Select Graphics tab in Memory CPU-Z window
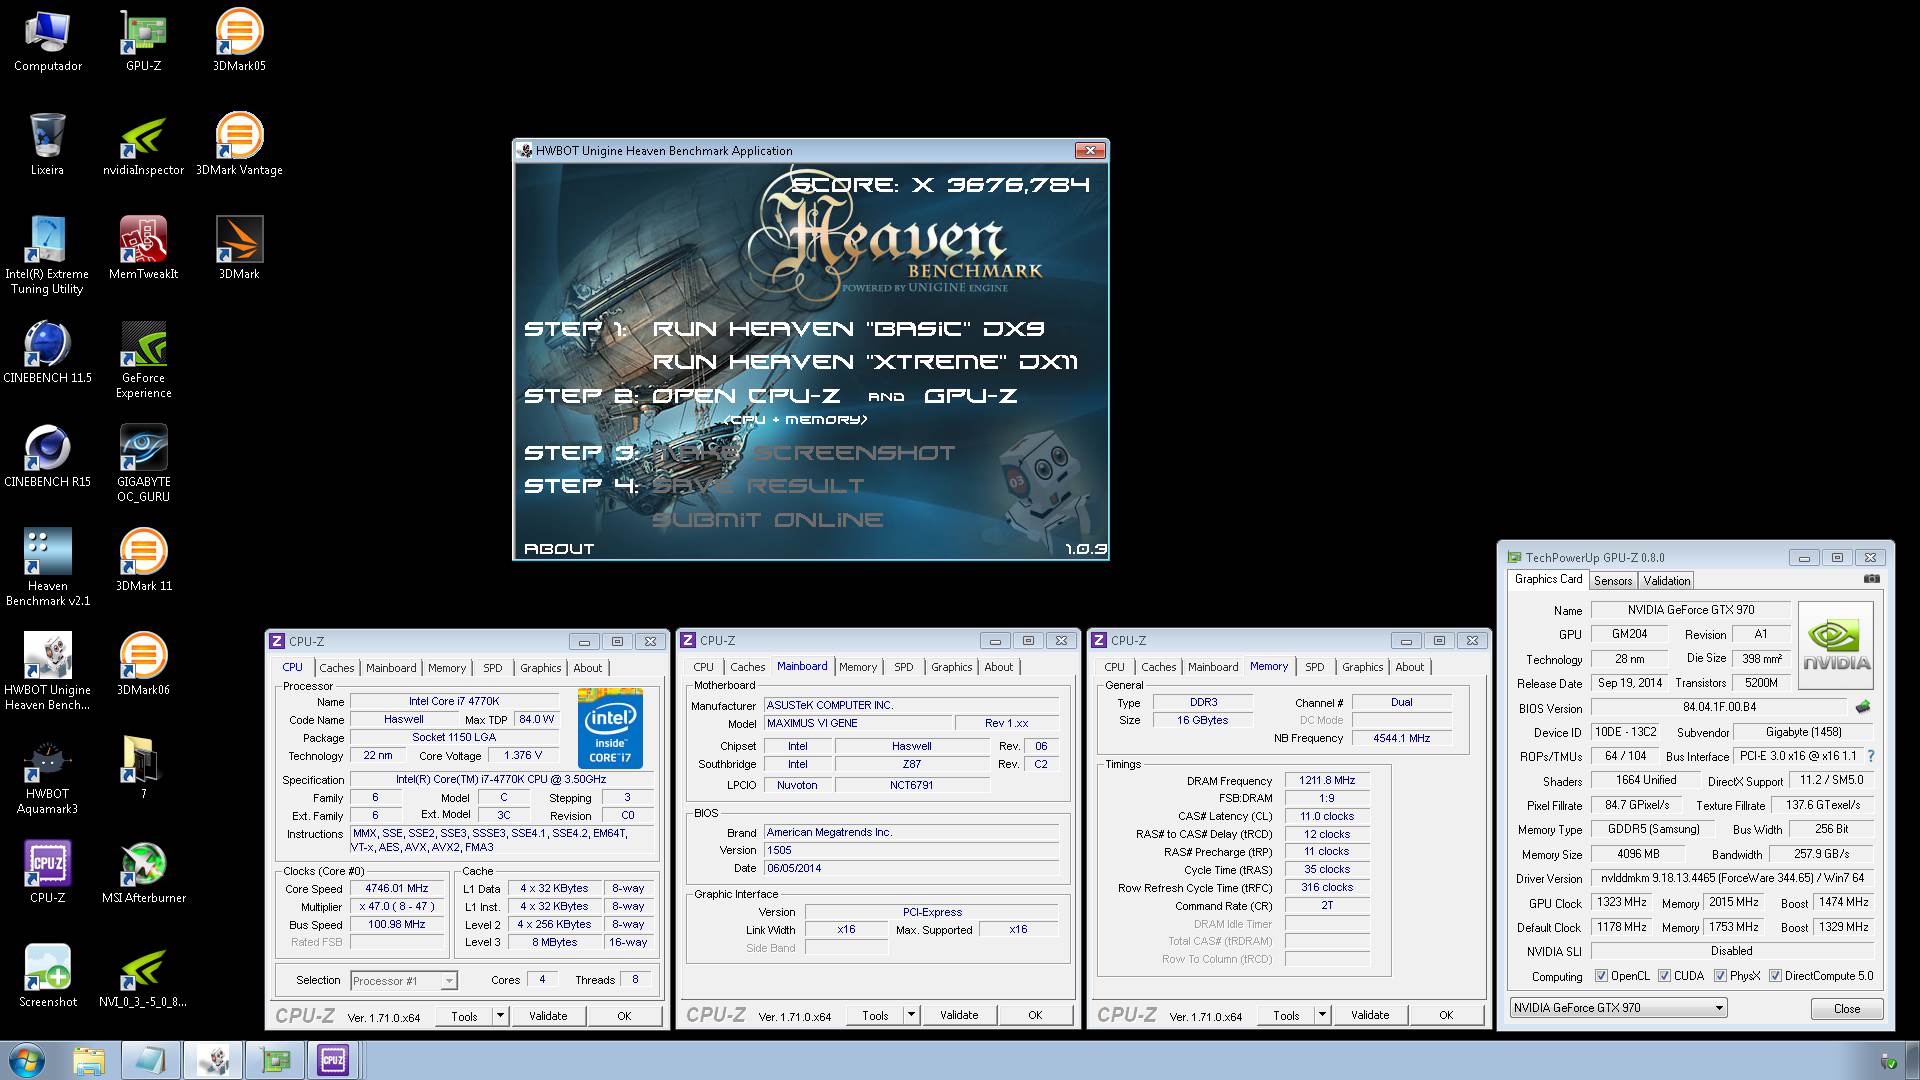The width and height of the screenshot is (1920, 1080). 1363,667
